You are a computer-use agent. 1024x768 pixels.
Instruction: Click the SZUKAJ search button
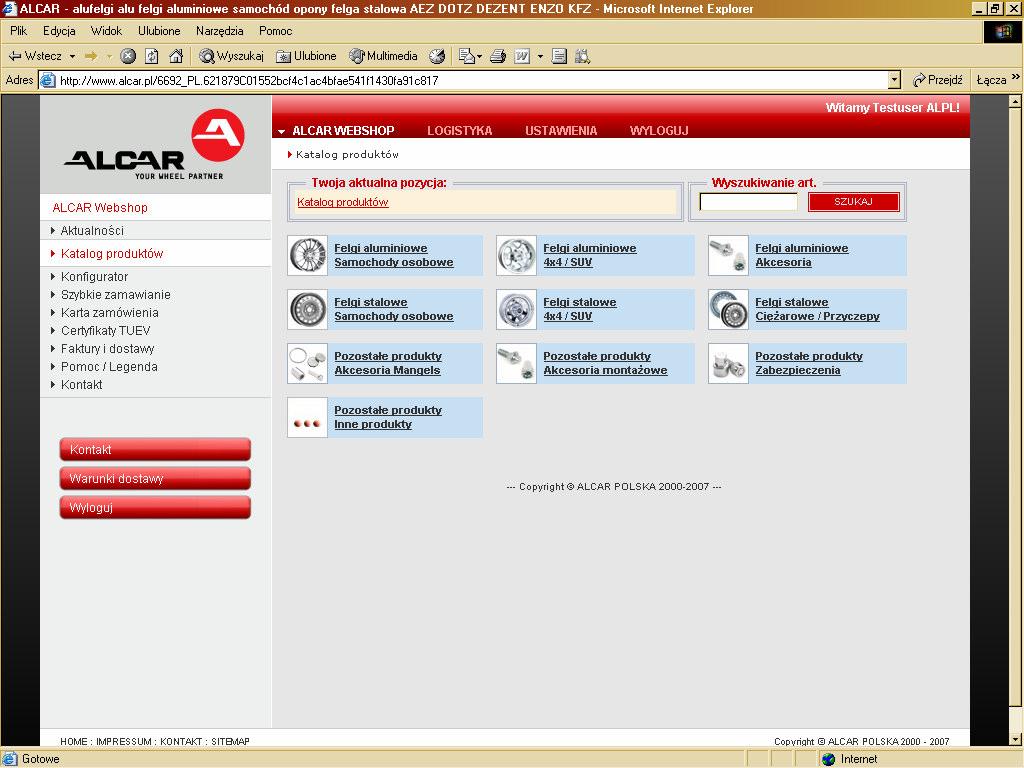854,202
